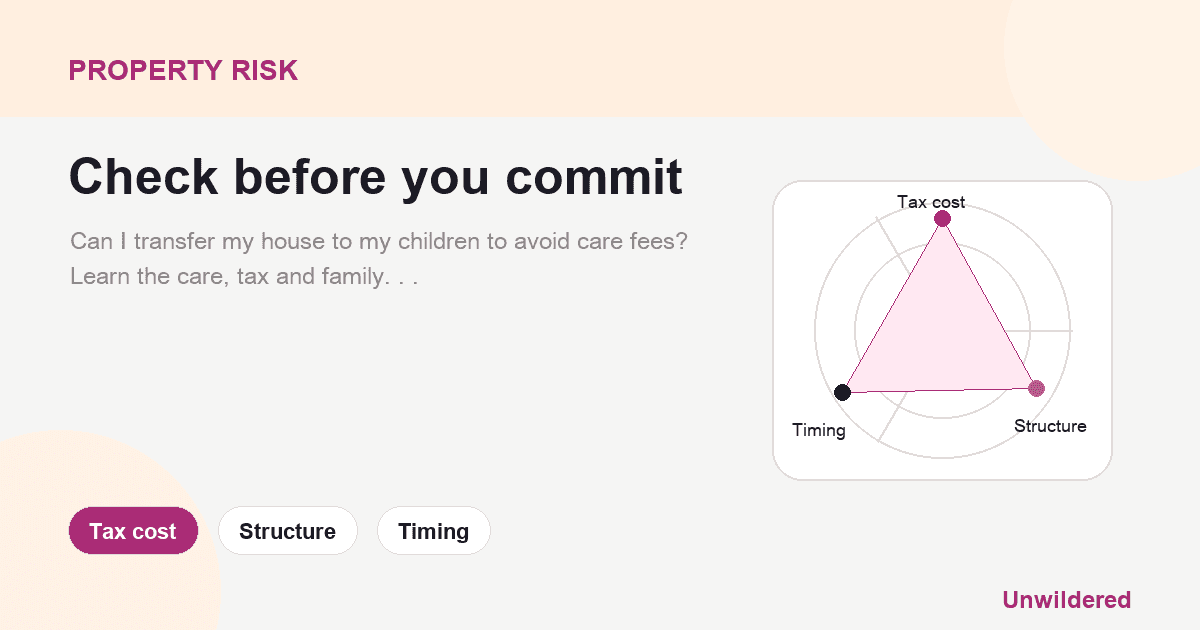The height and width of the screenshot is (630, 1200).
Task: Click the peach circle decoration bottom left
Action: click(100, 530)
